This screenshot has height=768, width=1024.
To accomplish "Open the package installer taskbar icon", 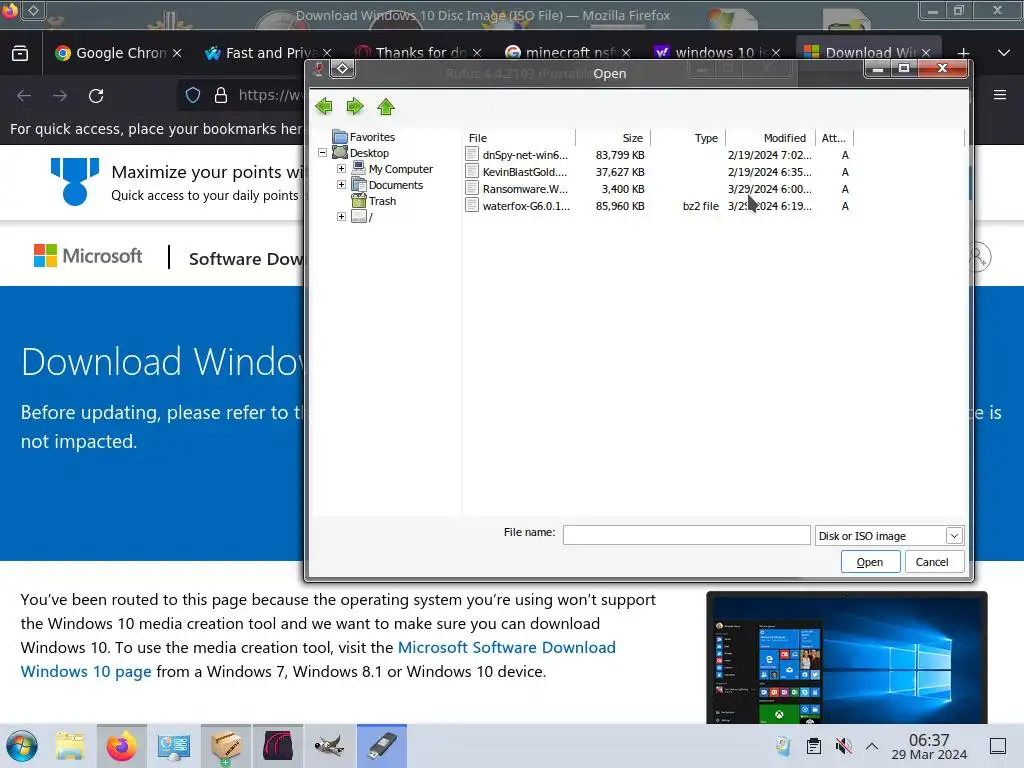I will (x=225, y=746).
